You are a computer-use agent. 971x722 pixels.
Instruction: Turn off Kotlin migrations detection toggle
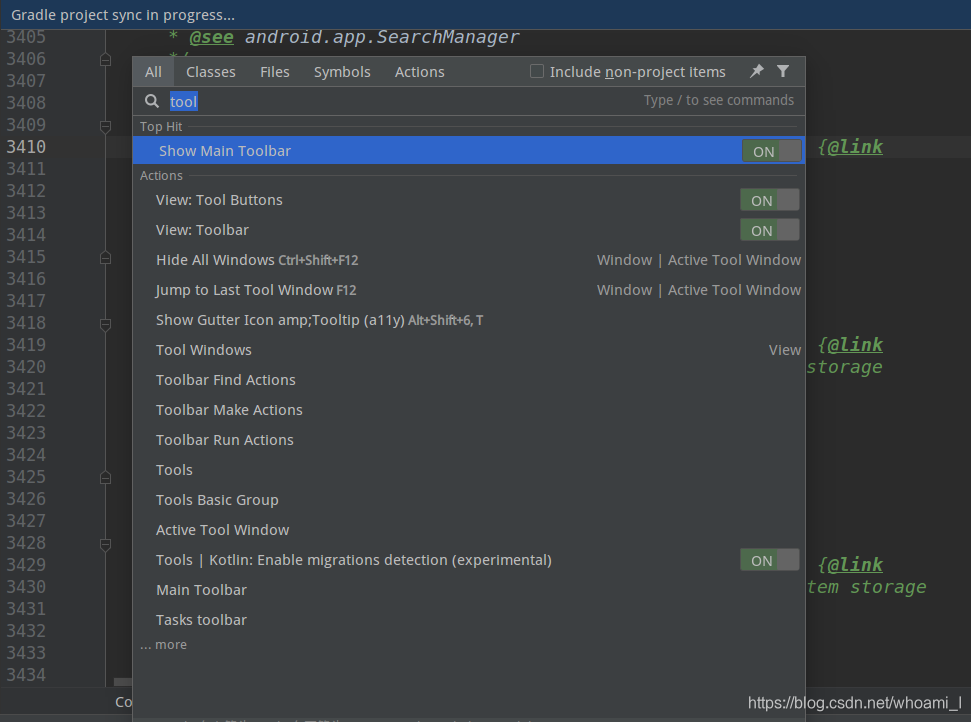(x=769, y=560)
